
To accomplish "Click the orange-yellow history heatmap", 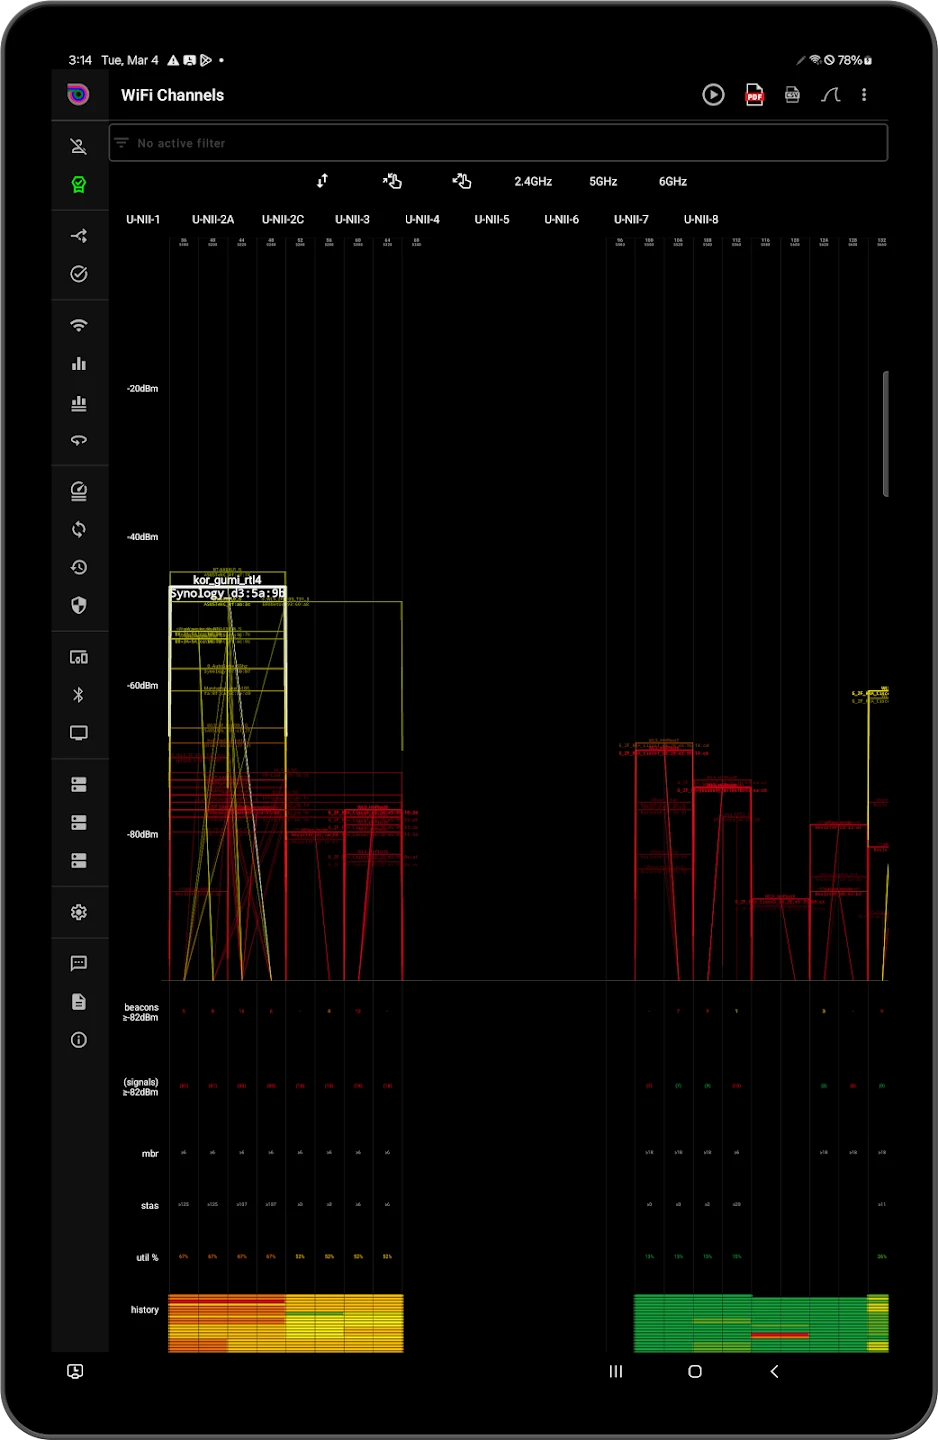I will (x=286, y=1323).
